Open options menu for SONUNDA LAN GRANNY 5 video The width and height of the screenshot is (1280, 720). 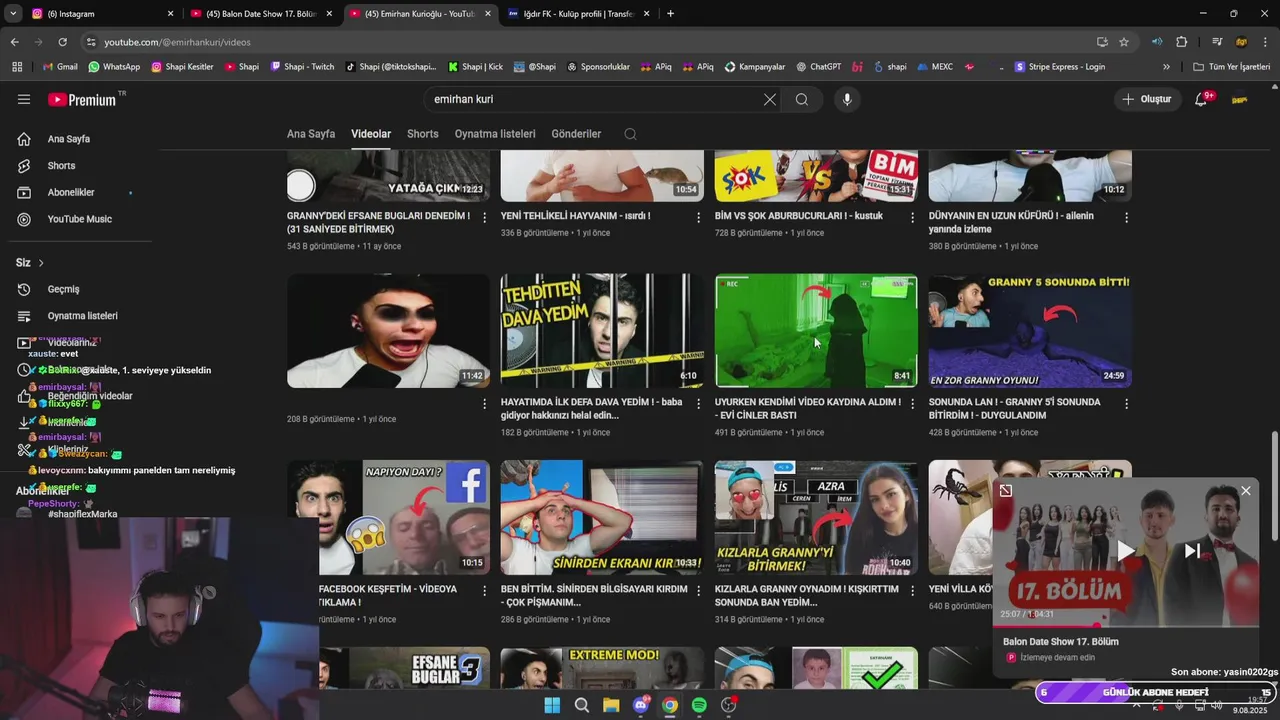[1126, 404]
